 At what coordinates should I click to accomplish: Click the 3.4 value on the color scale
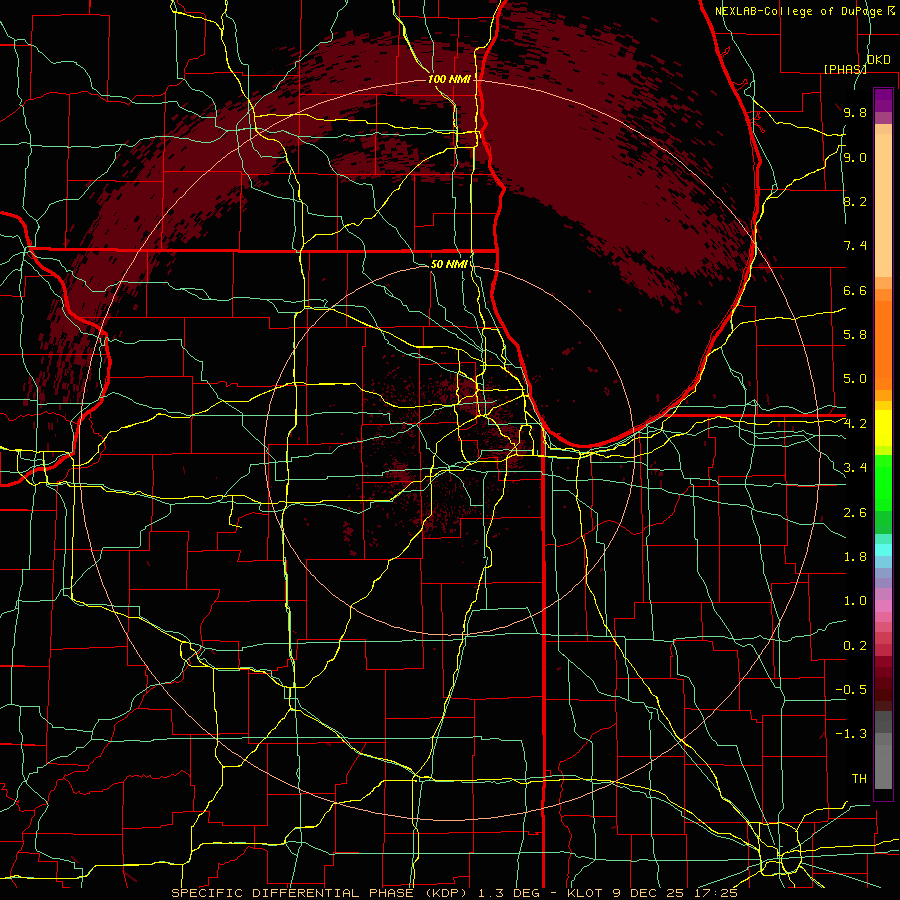855,468
